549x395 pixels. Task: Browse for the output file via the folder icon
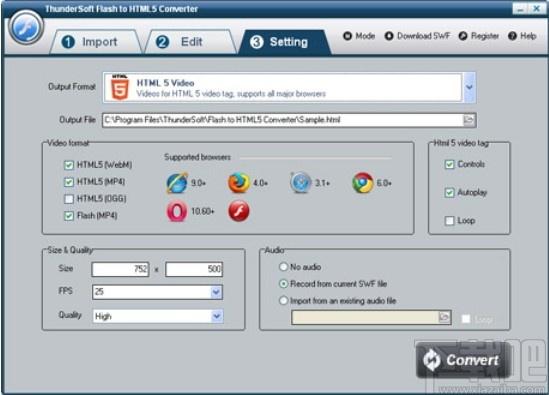[468, 120]
